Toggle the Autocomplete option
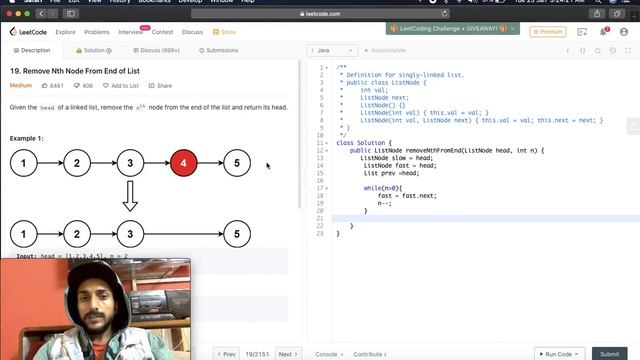The image size is (640, 360). click(385, 50)
